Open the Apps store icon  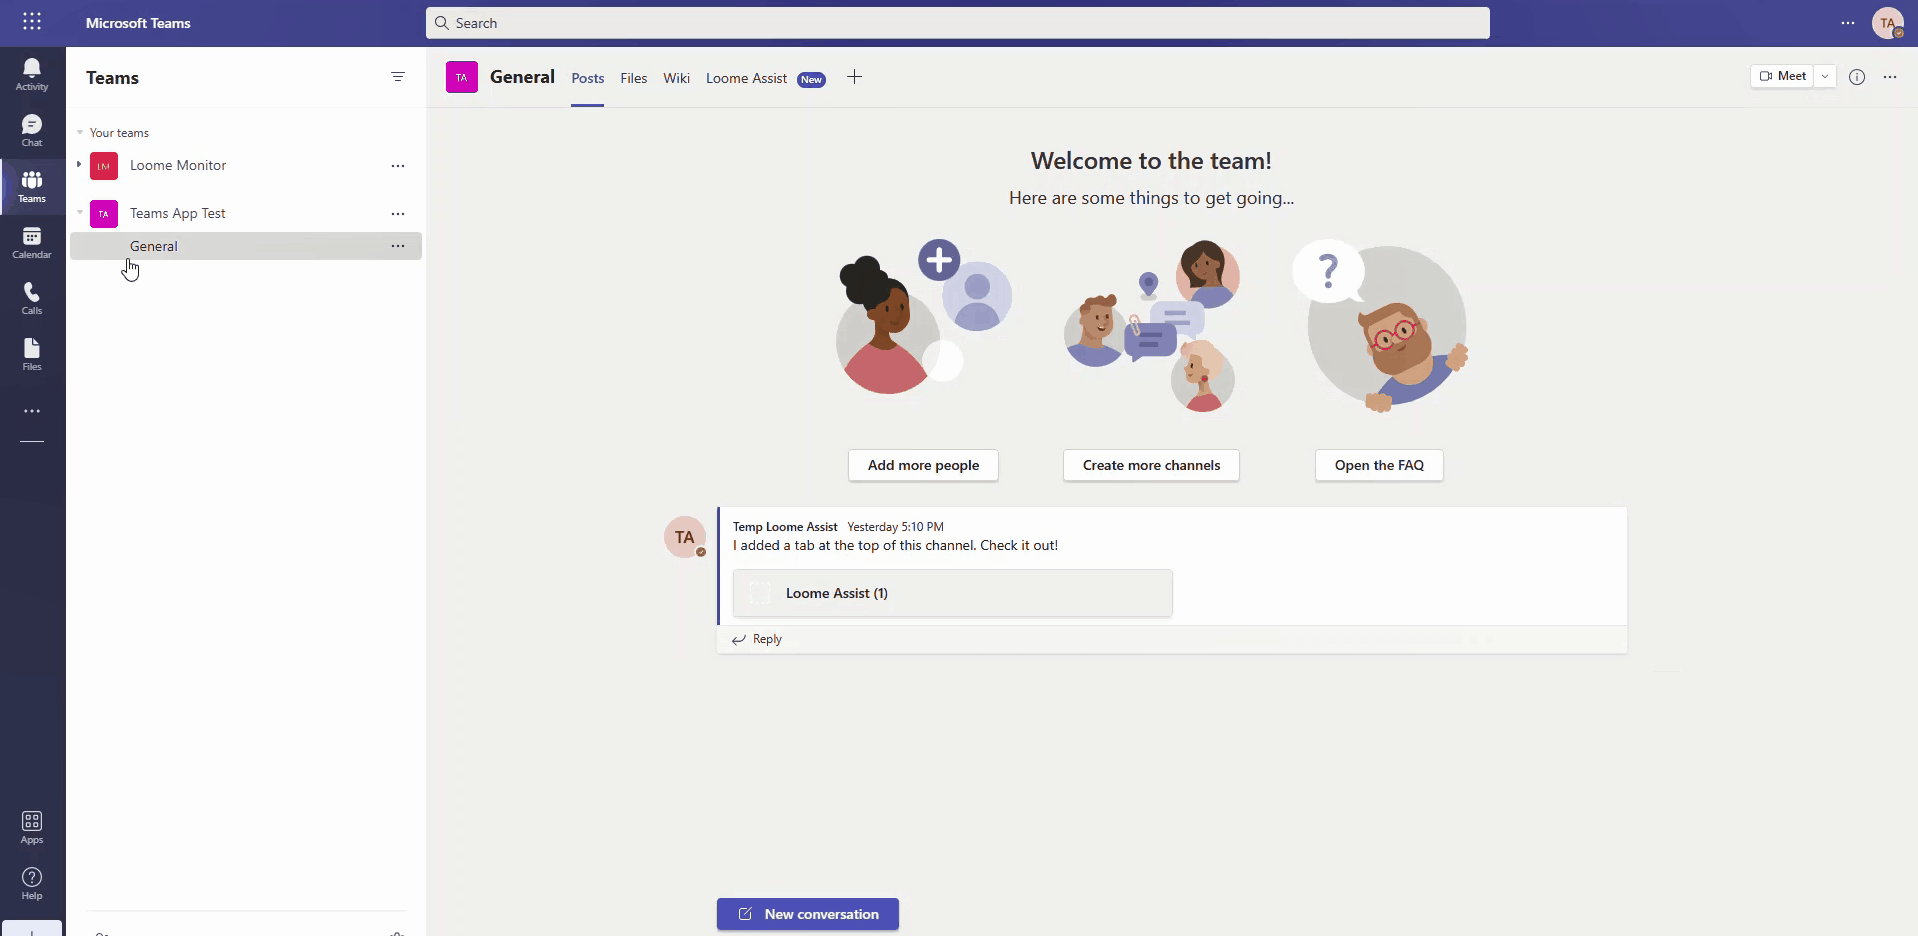[x=32, y=827]
